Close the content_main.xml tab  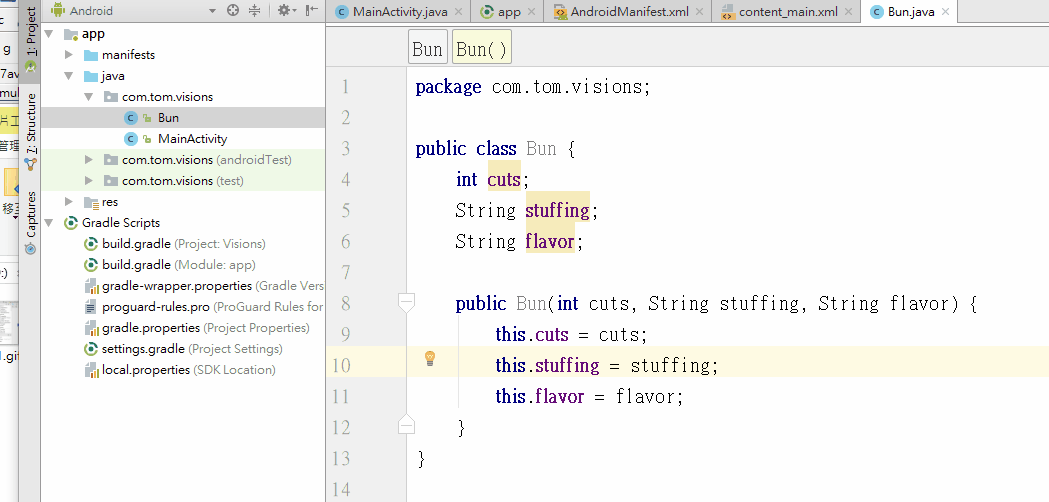pos(848,12)
